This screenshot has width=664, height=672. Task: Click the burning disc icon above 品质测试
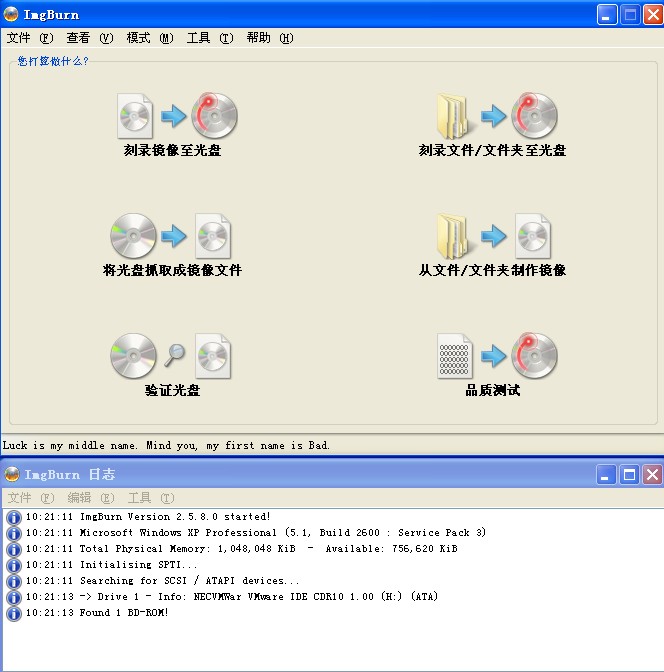point(534,355)
